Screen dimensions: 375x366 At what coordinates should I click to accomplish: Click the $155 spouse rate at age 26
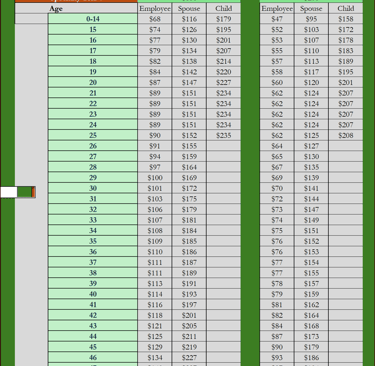pyautogui.click(x=189, y=146)
